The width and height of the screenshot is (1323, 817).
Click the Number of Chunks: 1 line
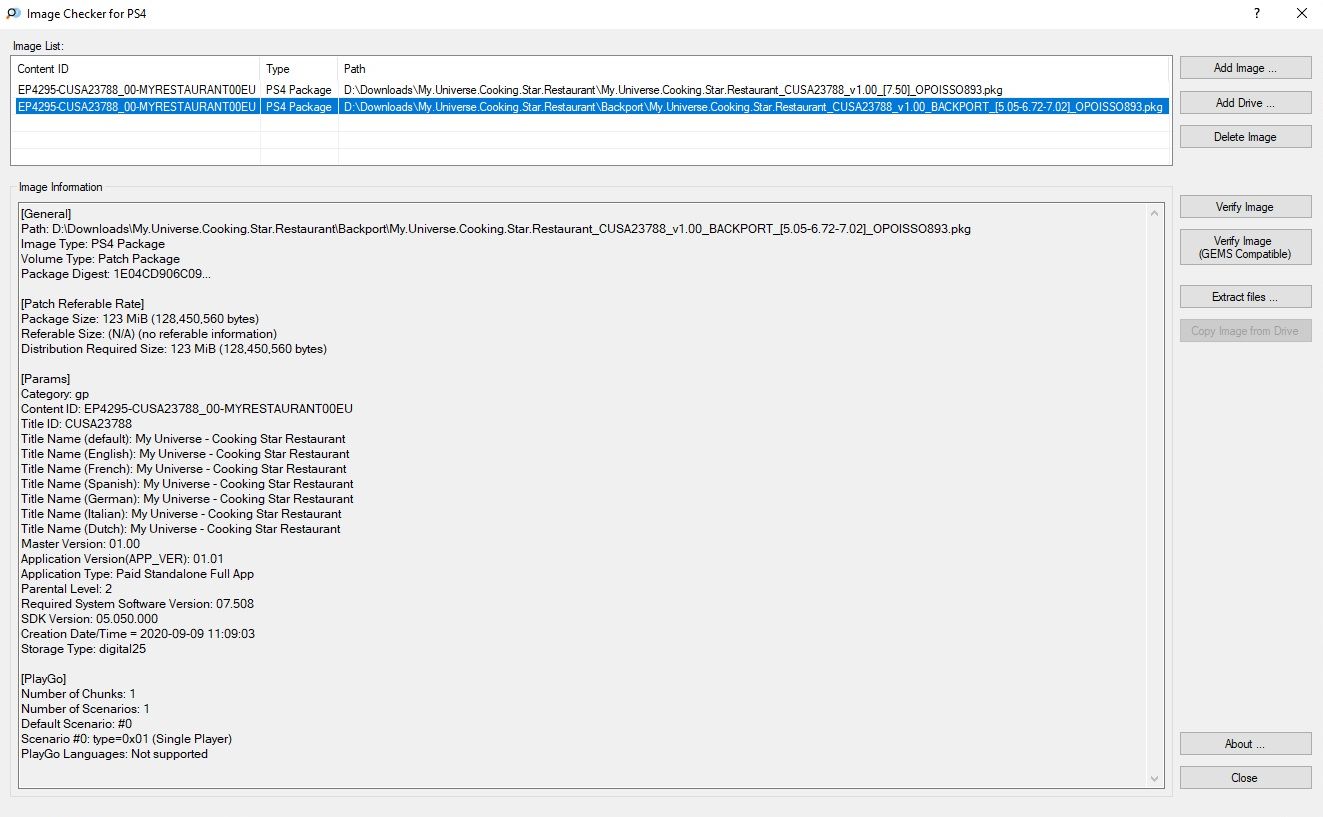[x=79, y=694]
